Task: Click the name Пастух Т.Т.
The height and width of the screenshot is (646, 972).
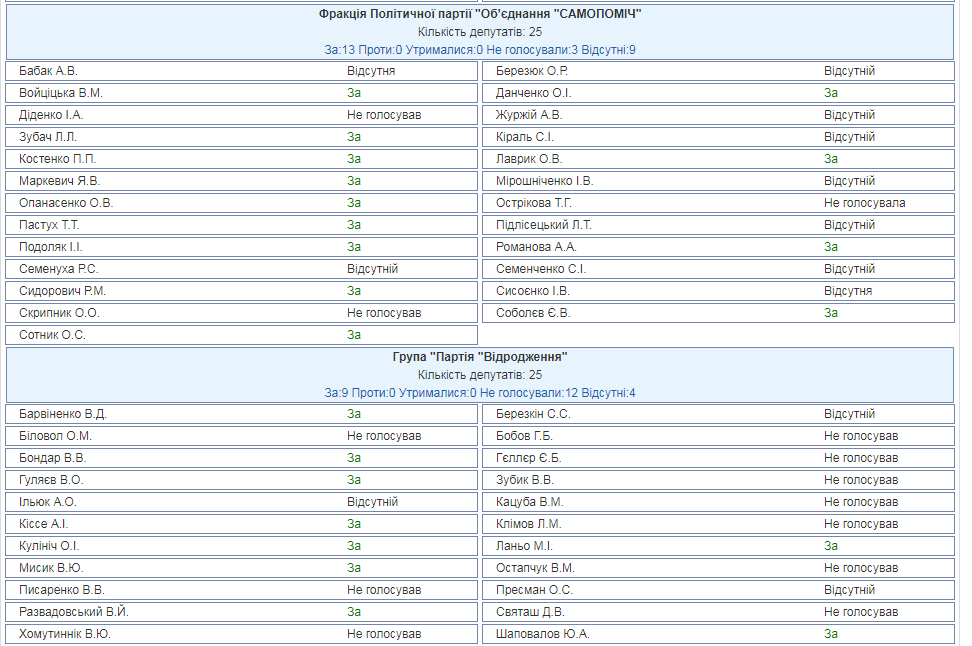Action: point(49,225)
